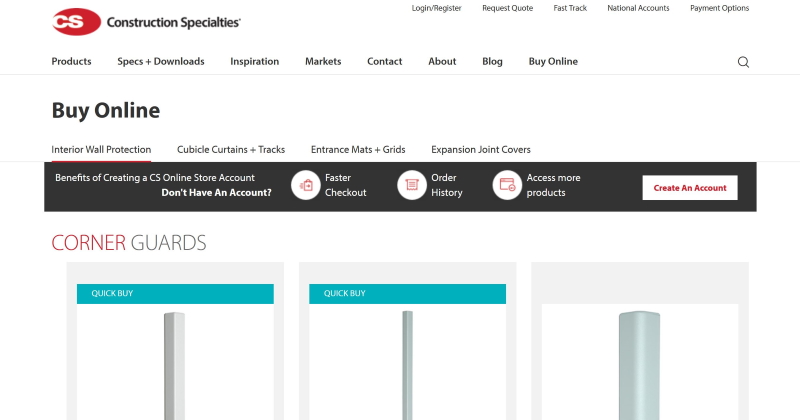Click the Order History icon
The image size is (800, 420).
pyautogui.click(x=412, y=185)
